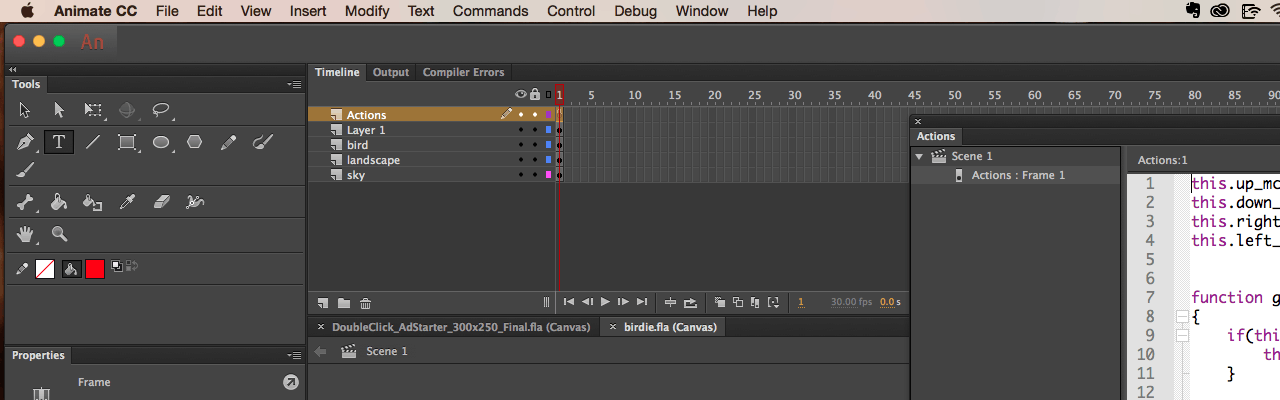1280x400 pixels.
Task: Toggle show/hide all layers eye icon
Action: 520,94
